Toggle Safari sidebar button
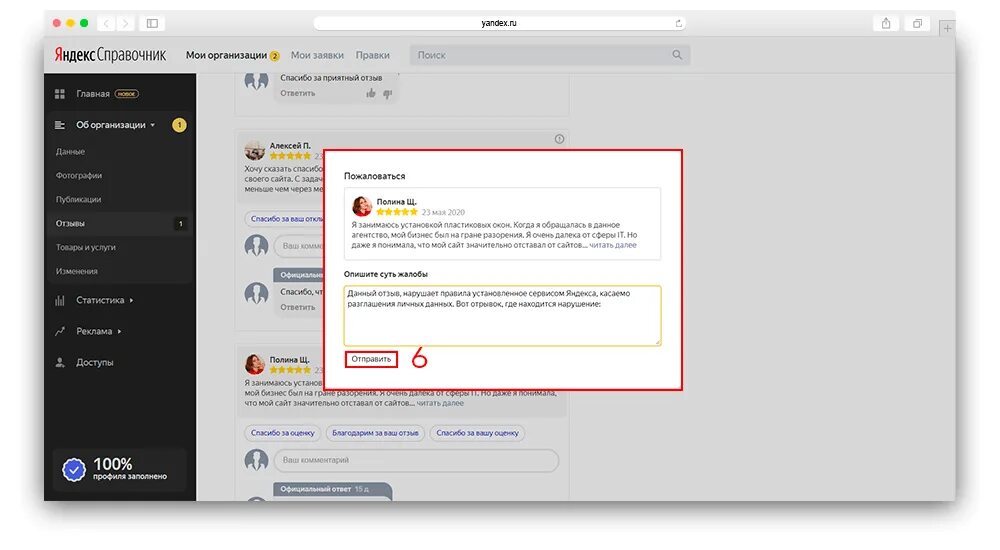Screen dimensions: 1000x550 [x=152, y=24]
